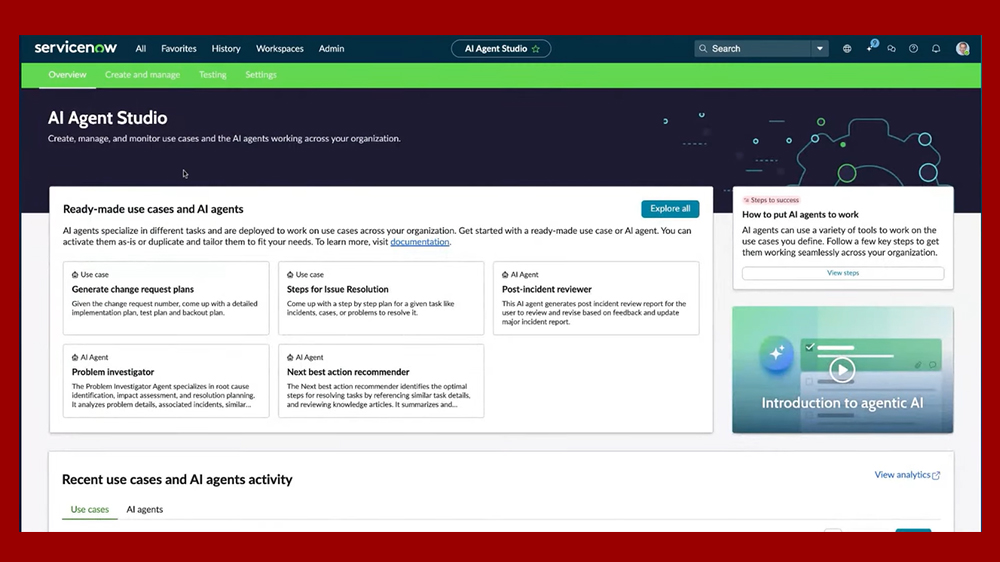Open the All menu

pyautogui.click(x=140, y=48)
